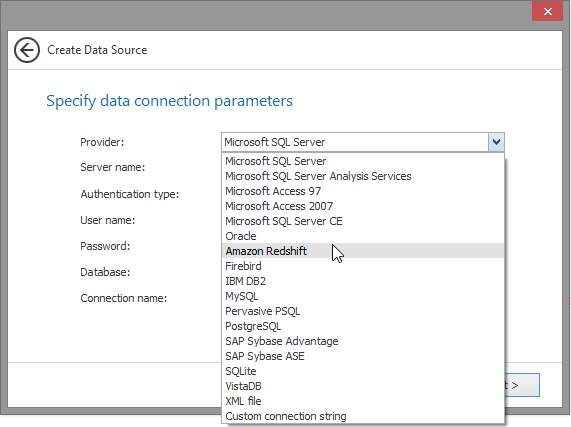
Task: Close the Create Data Source dialog
Action: point(547,12)
